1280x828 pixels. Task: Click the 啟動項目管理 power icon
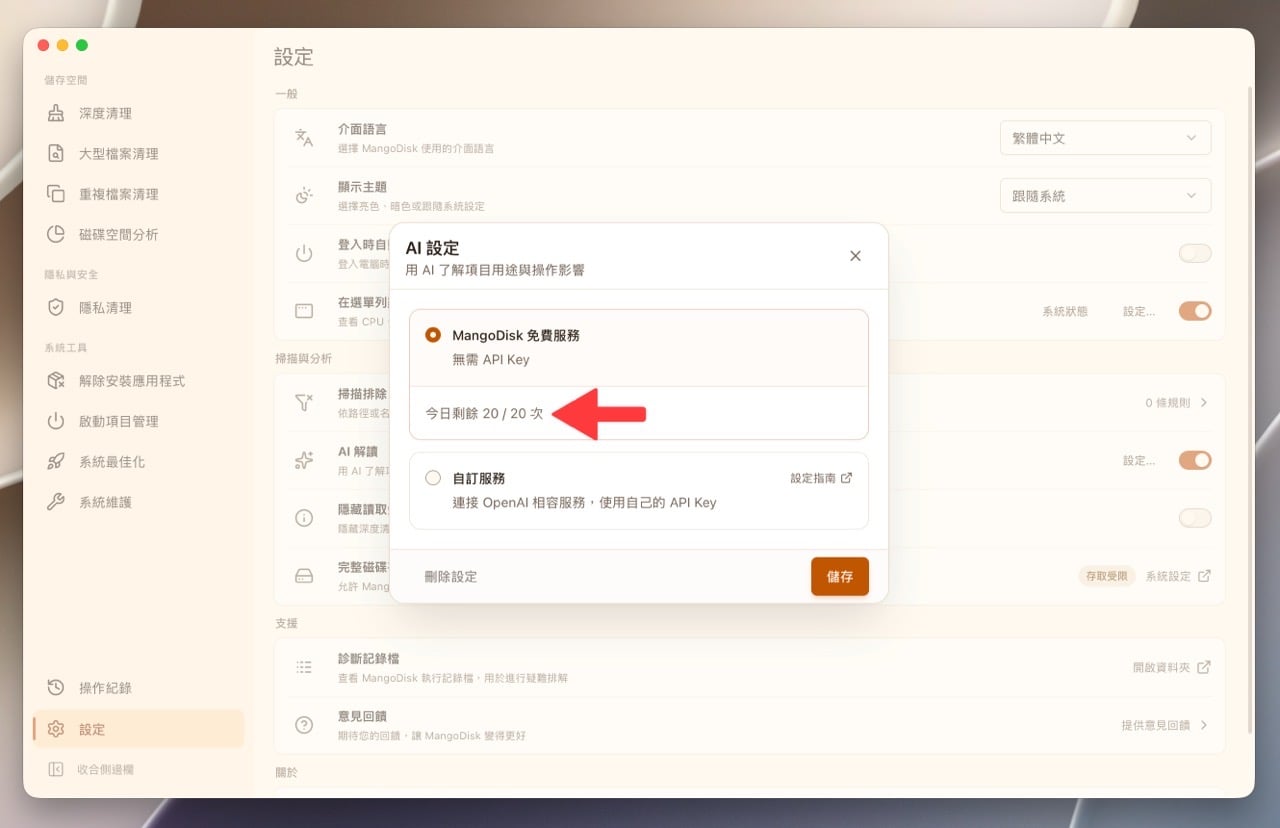coord(56,421)
